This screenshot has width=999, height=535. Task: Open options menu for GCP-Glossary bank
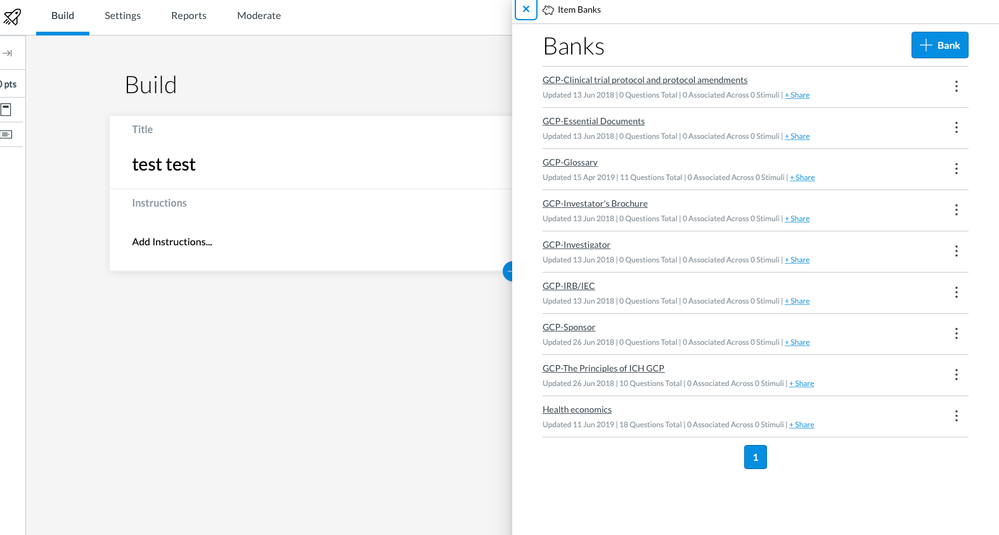(x=955, y=169)
